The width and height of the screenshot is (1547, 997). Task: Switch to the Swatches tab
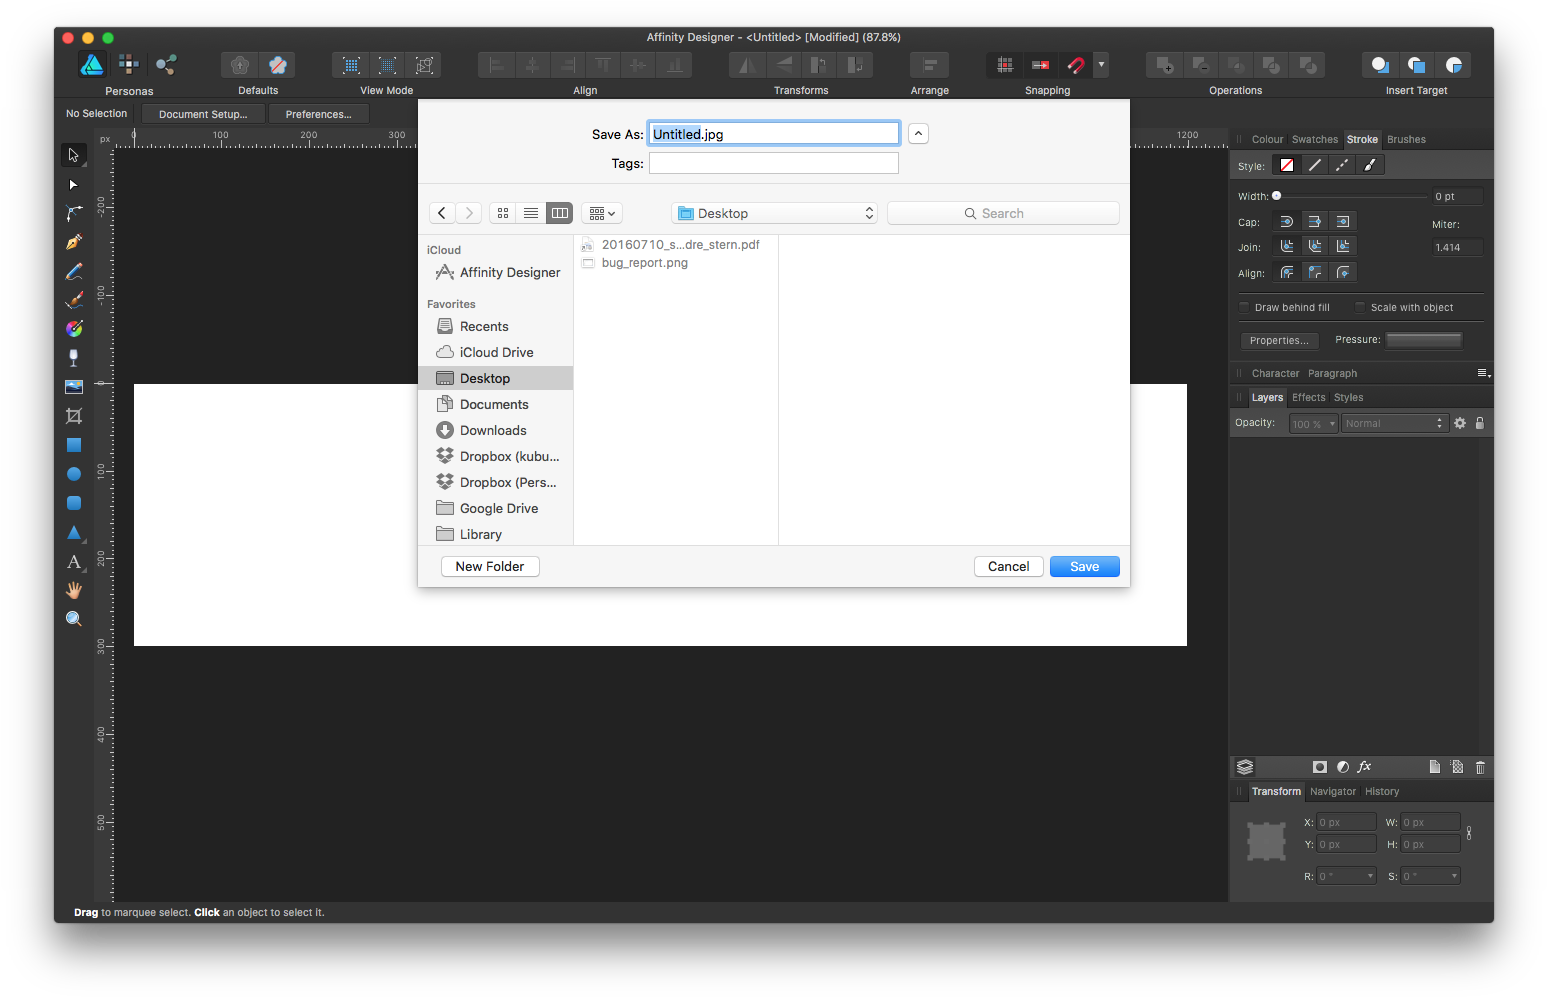coord(1314,139)
